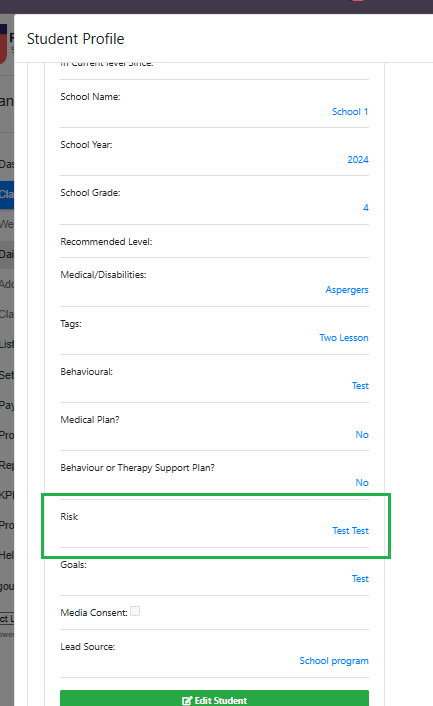This screenshot has width=433, height=706.
Task: Open the Aspergers medical value
Action: (x=347, y=290)
